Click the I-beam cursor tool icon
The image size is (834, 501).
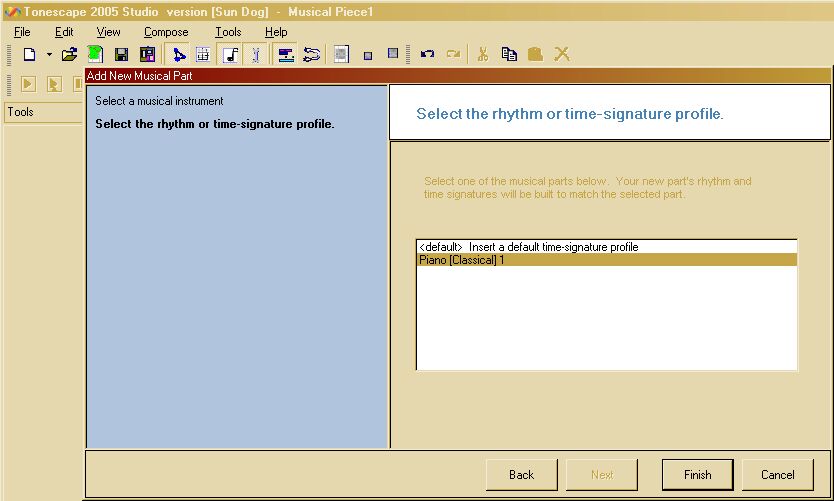tap(256, 54)
